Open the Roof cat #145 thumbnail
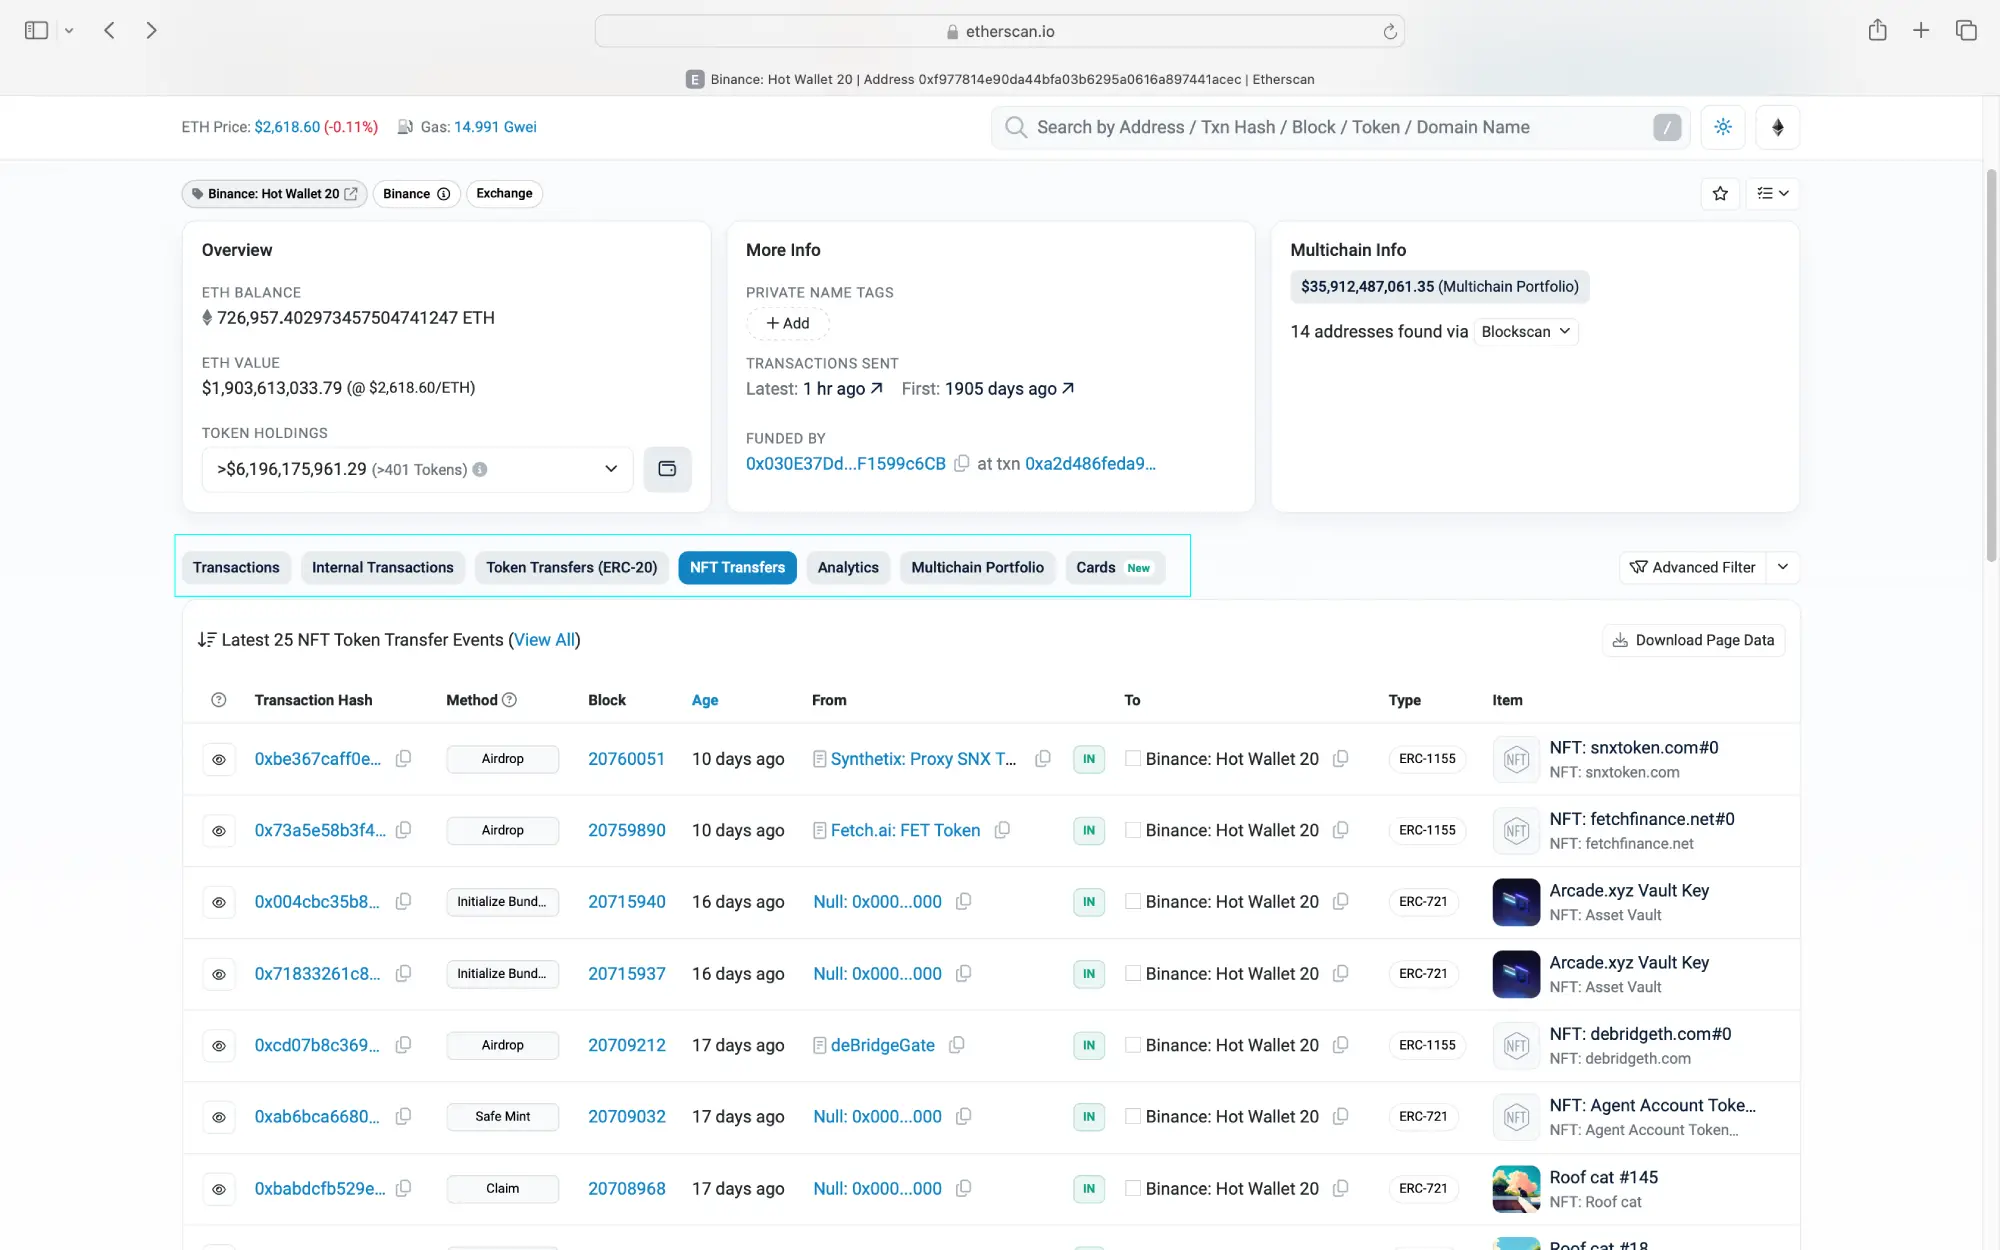The height and width of the screenshot is (1250, 2000). pos(1516,1189)
